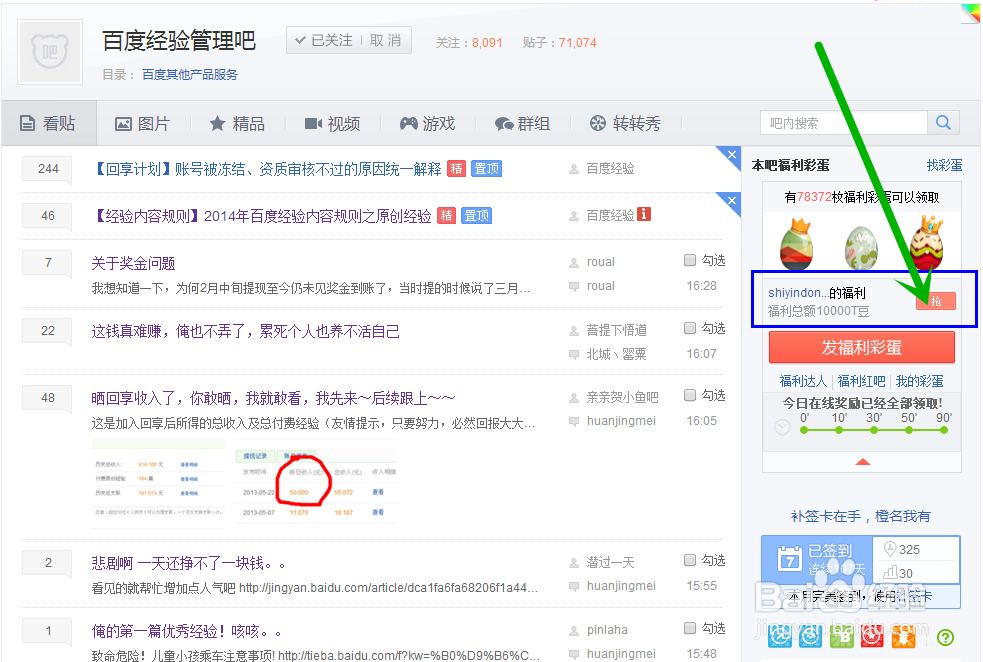The width and height of the screenshot is (983, 662).
Task: Click the 已关注 follow status button
Action: pos(323,40)
